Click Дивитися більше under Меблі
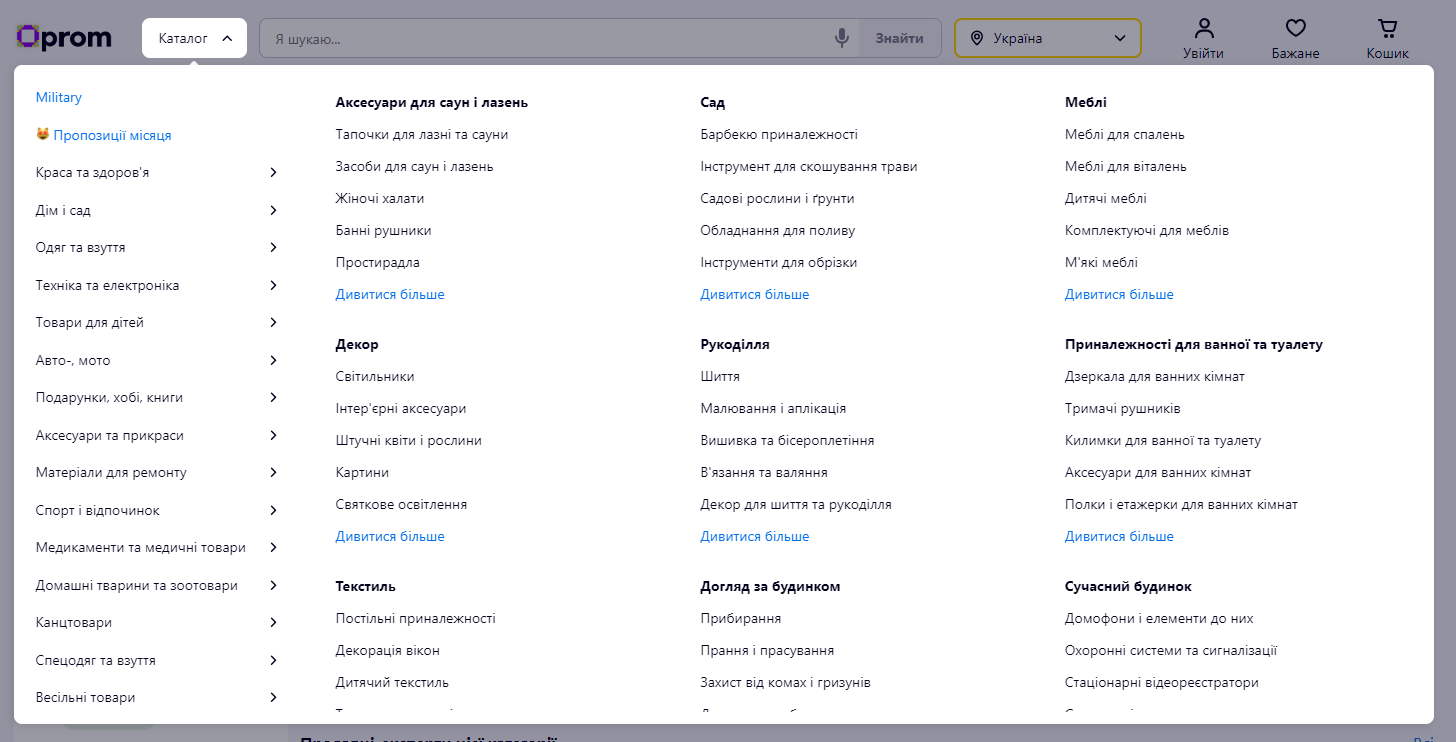 1119,294
